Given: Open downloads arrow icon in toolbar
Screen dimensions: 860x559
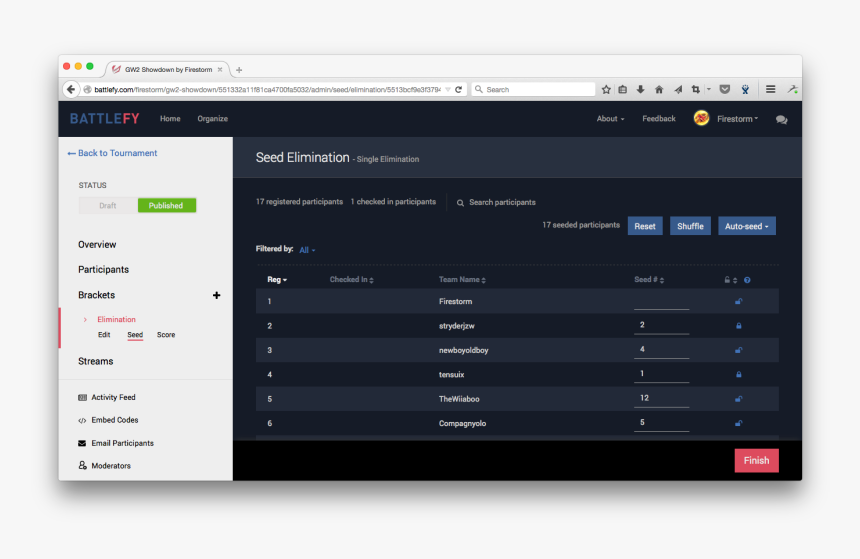Looking at the screenshot, I should (640, 89).
